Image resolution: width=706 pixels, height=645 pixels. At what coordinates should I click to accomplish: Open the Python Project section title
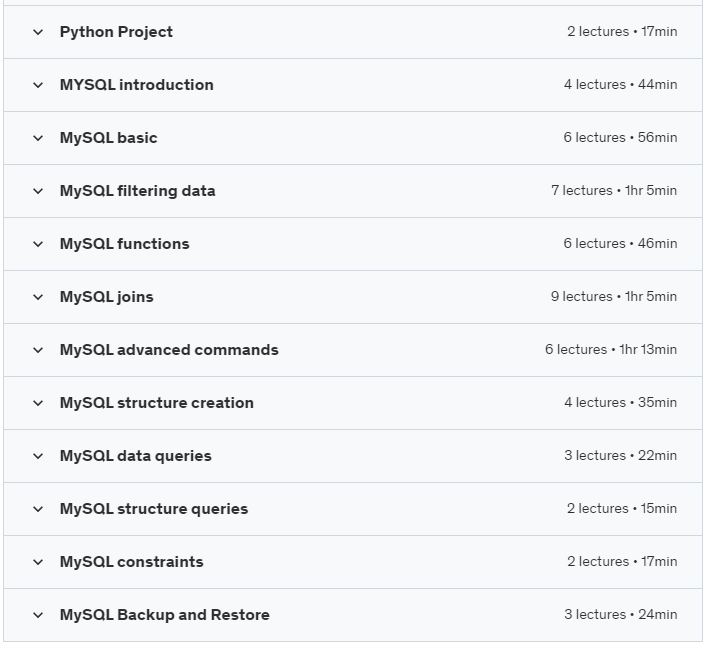click(x=116, y=32)
